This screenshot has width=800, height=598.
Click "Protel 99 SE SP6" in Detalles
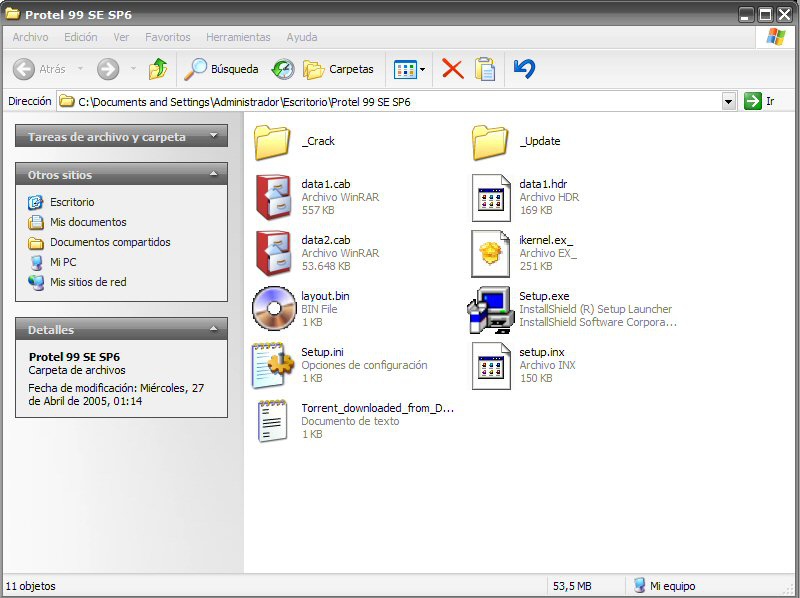tap(74, 357)
